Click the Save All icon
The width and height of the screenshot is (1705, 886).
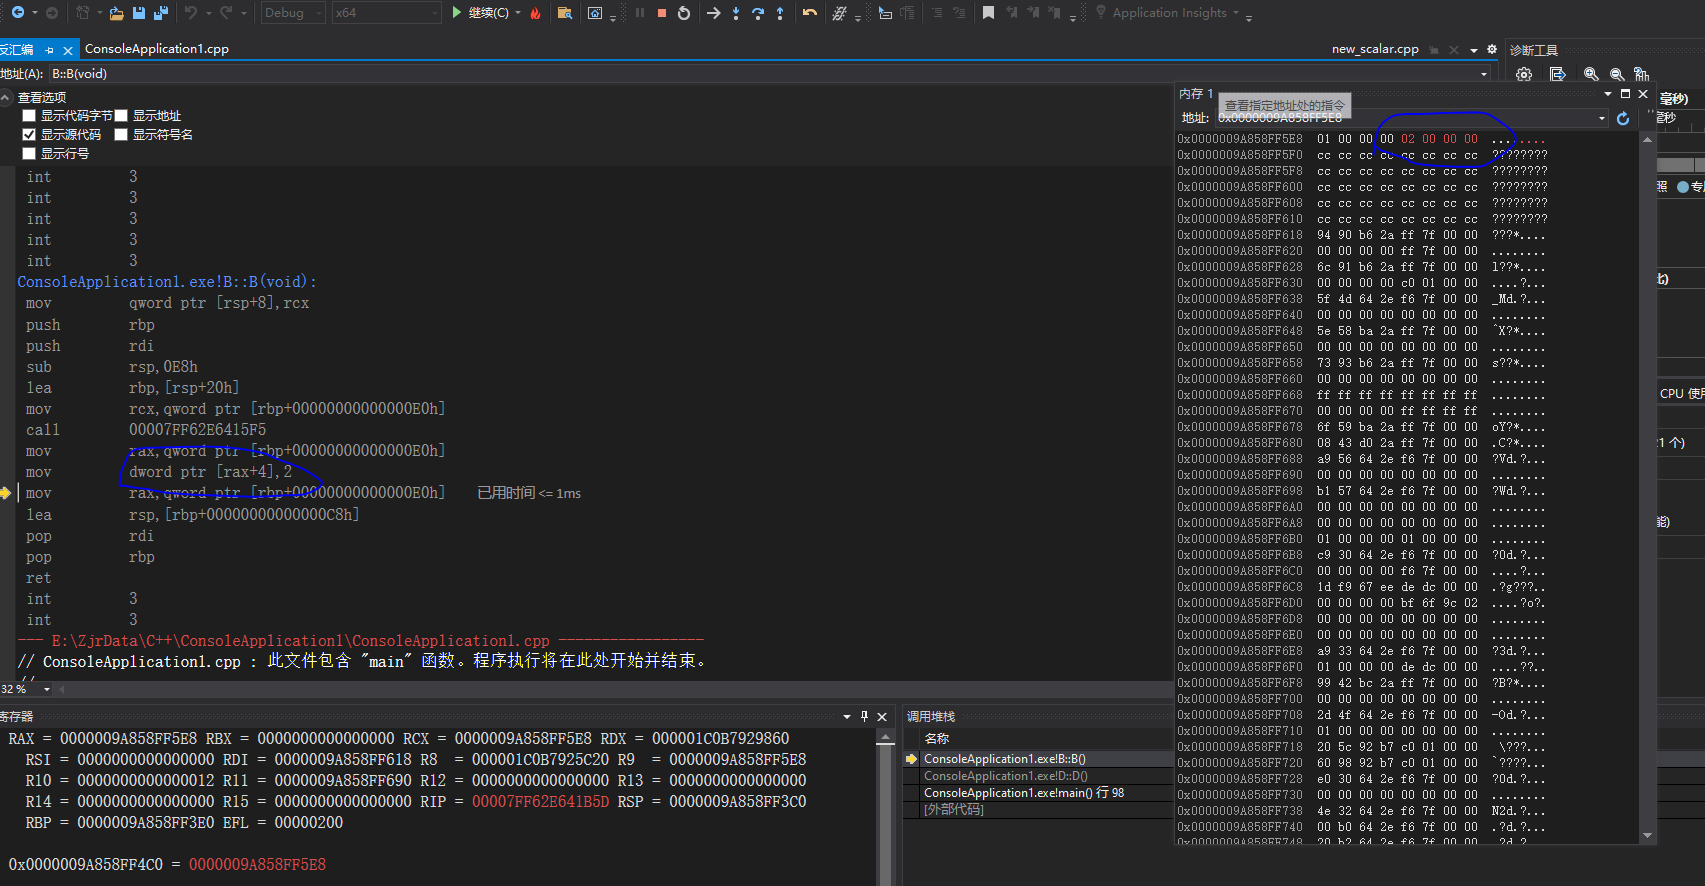pyautogui.click(x=160, y=13)
